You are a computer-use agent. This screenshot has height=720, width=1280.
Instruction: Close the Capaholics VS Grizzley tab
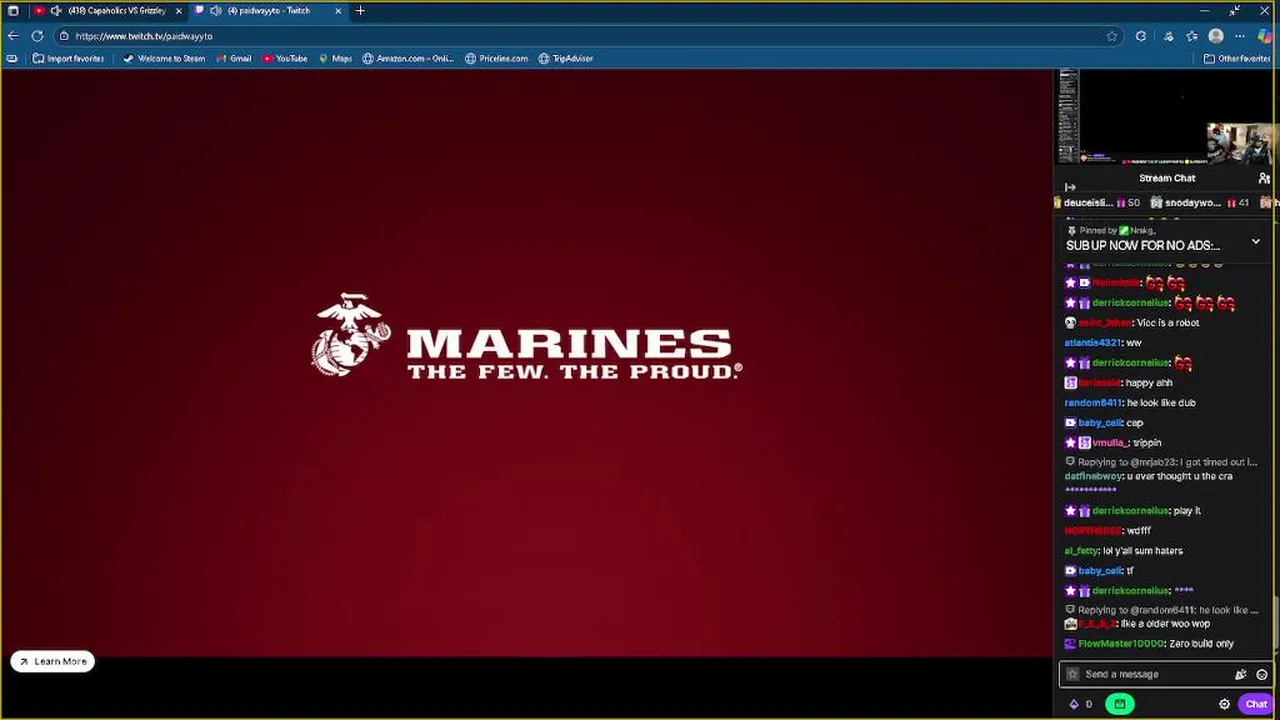tap(179, 11)
